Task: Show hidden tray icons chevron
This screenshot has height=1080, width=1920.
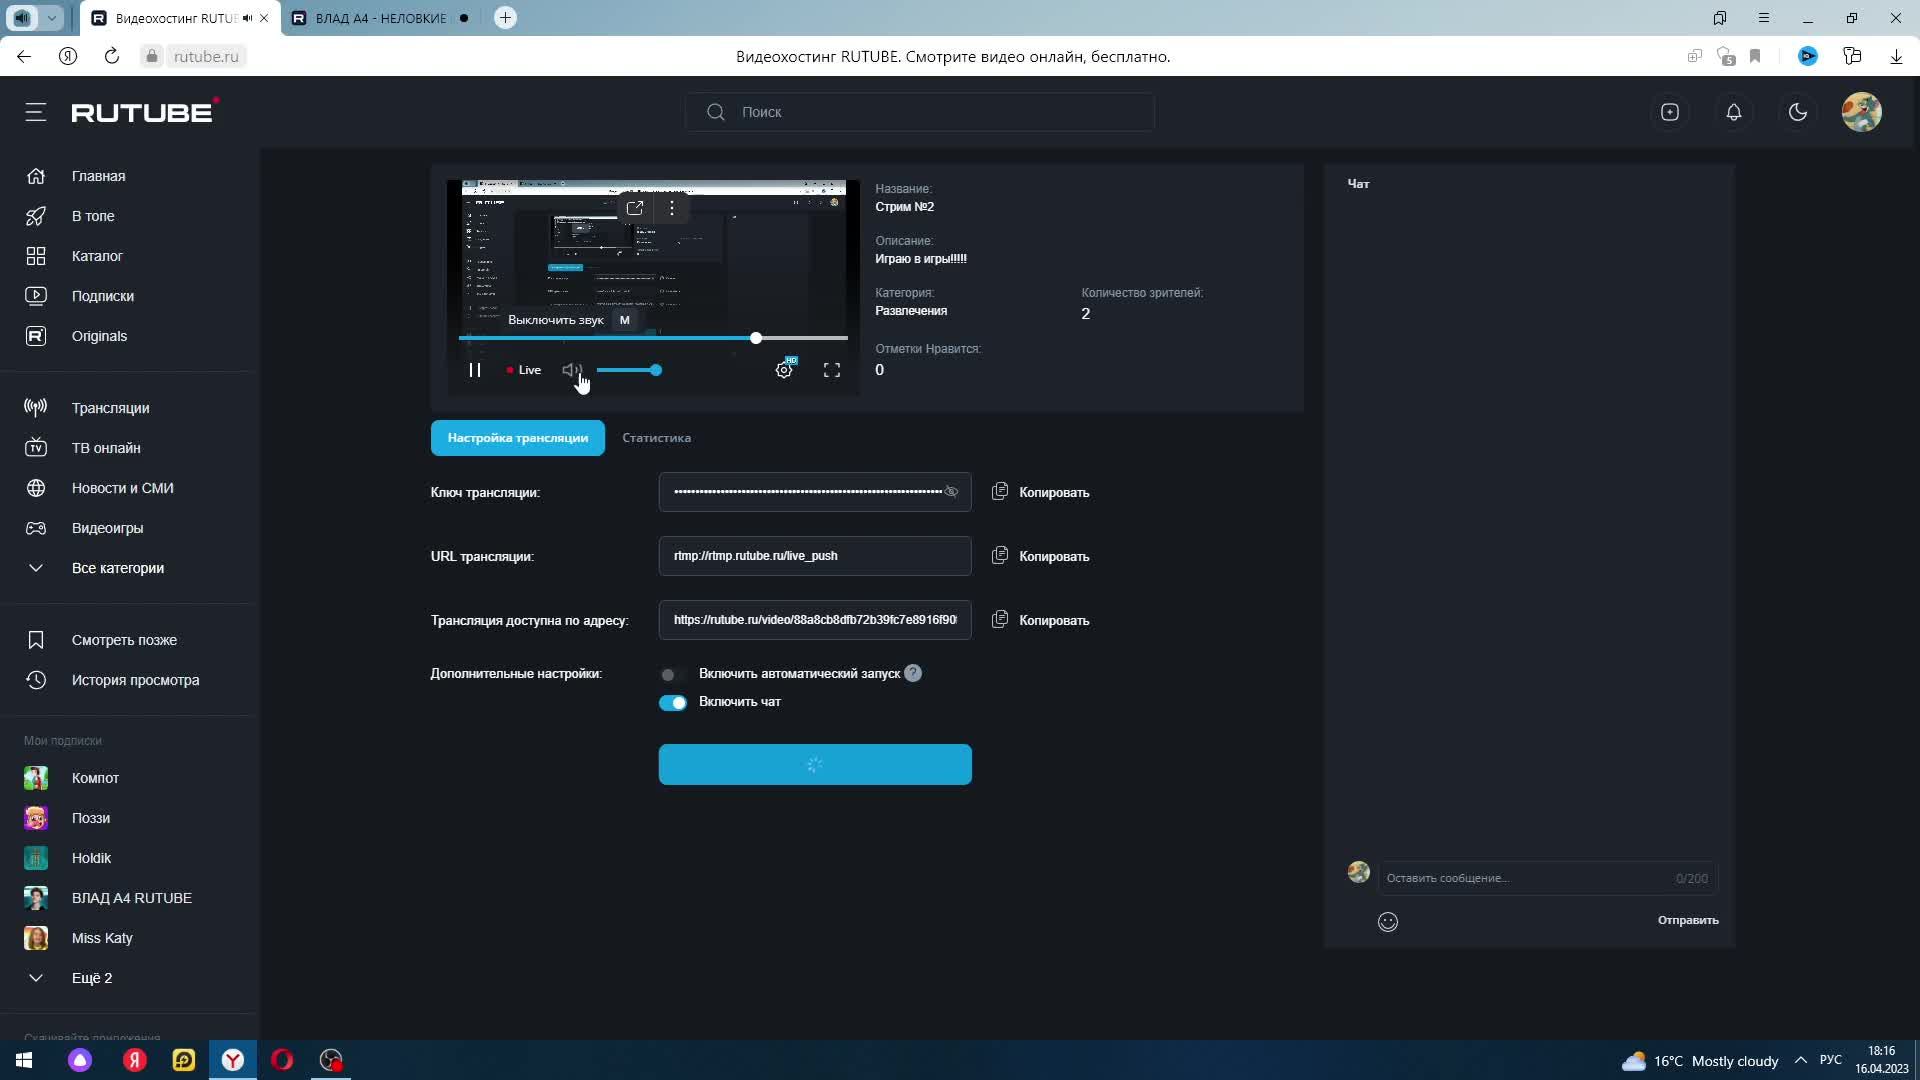Action: click(1801, 1060)
